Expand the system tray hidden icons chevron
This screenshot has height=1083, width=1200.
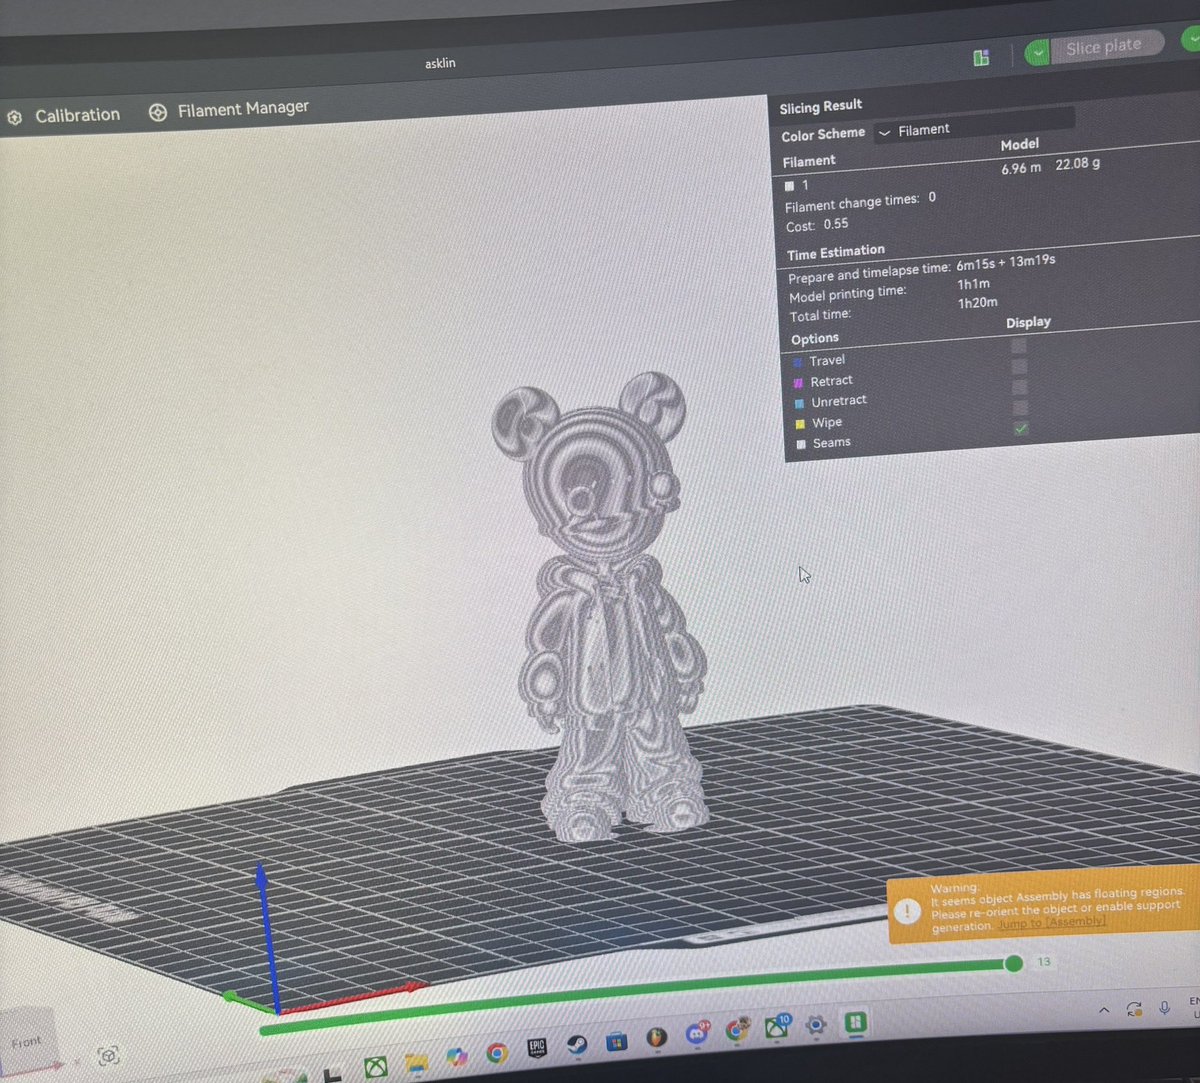[1104, 1011]
